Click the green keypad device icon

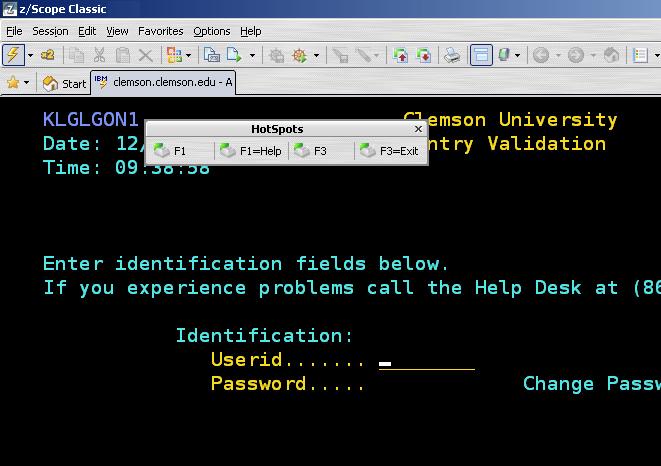(504, 55)
